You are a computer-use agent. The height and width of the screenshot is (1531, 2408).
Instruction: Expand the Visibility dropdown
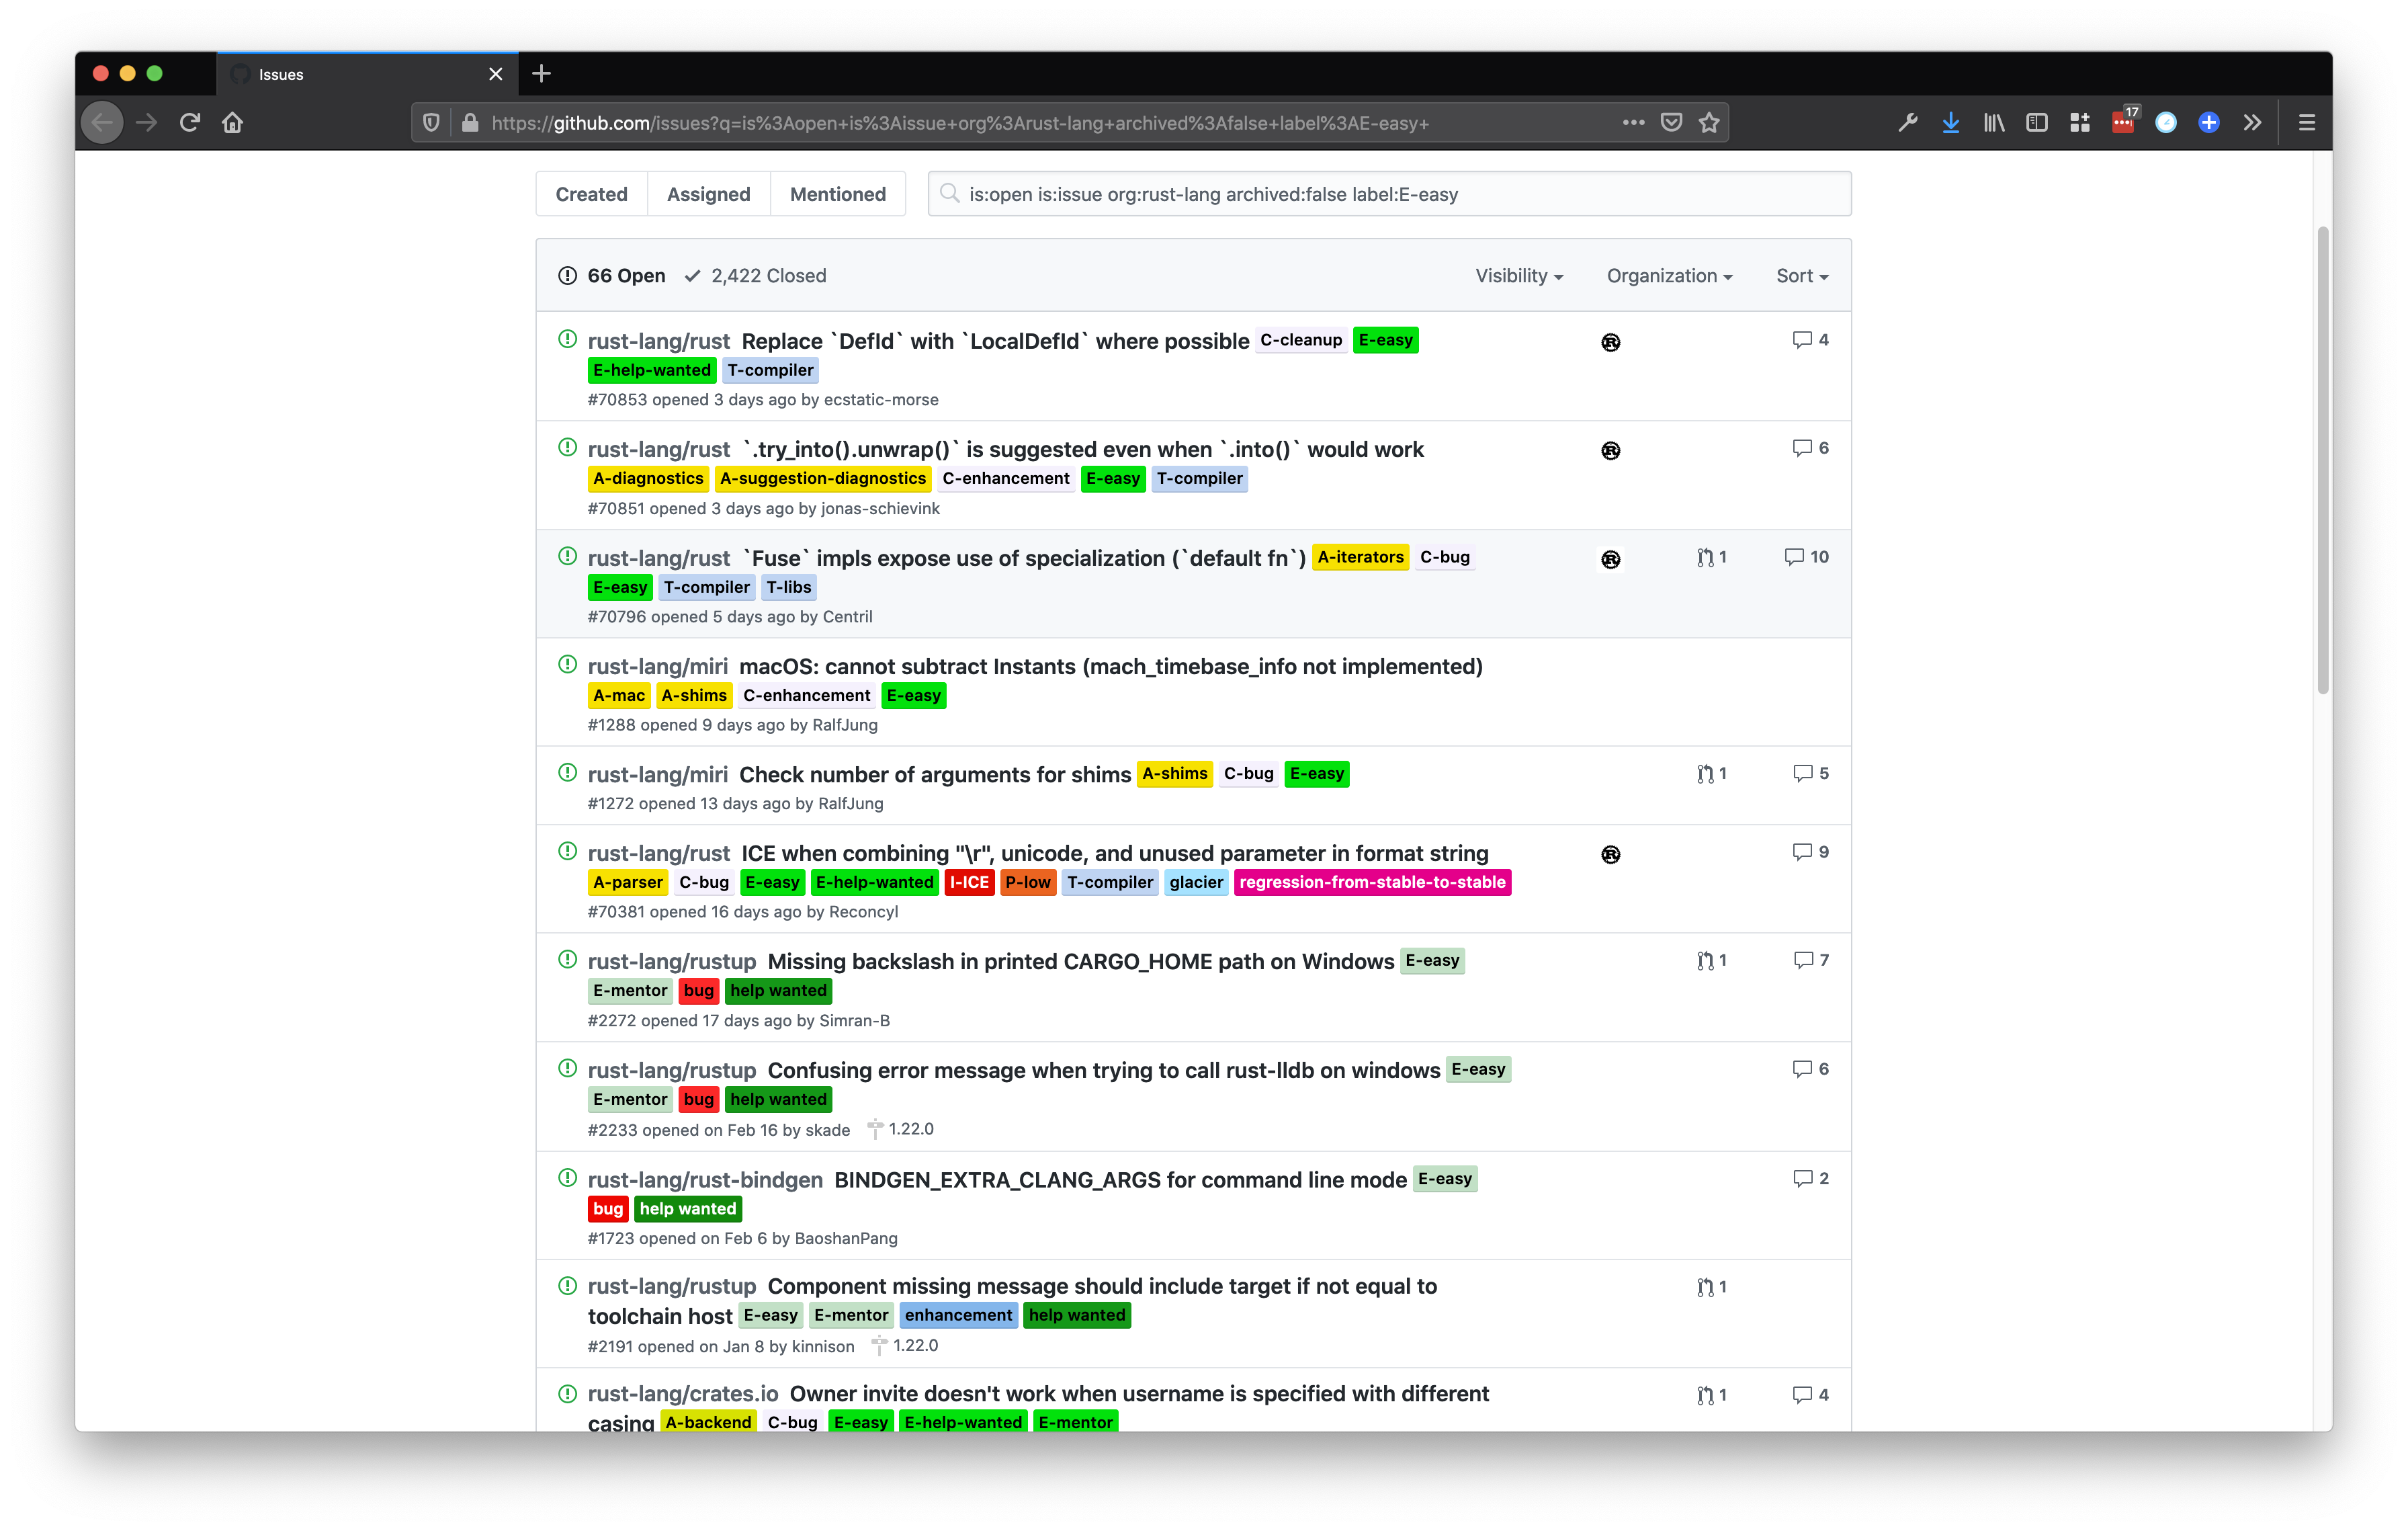coord(1518,276)
